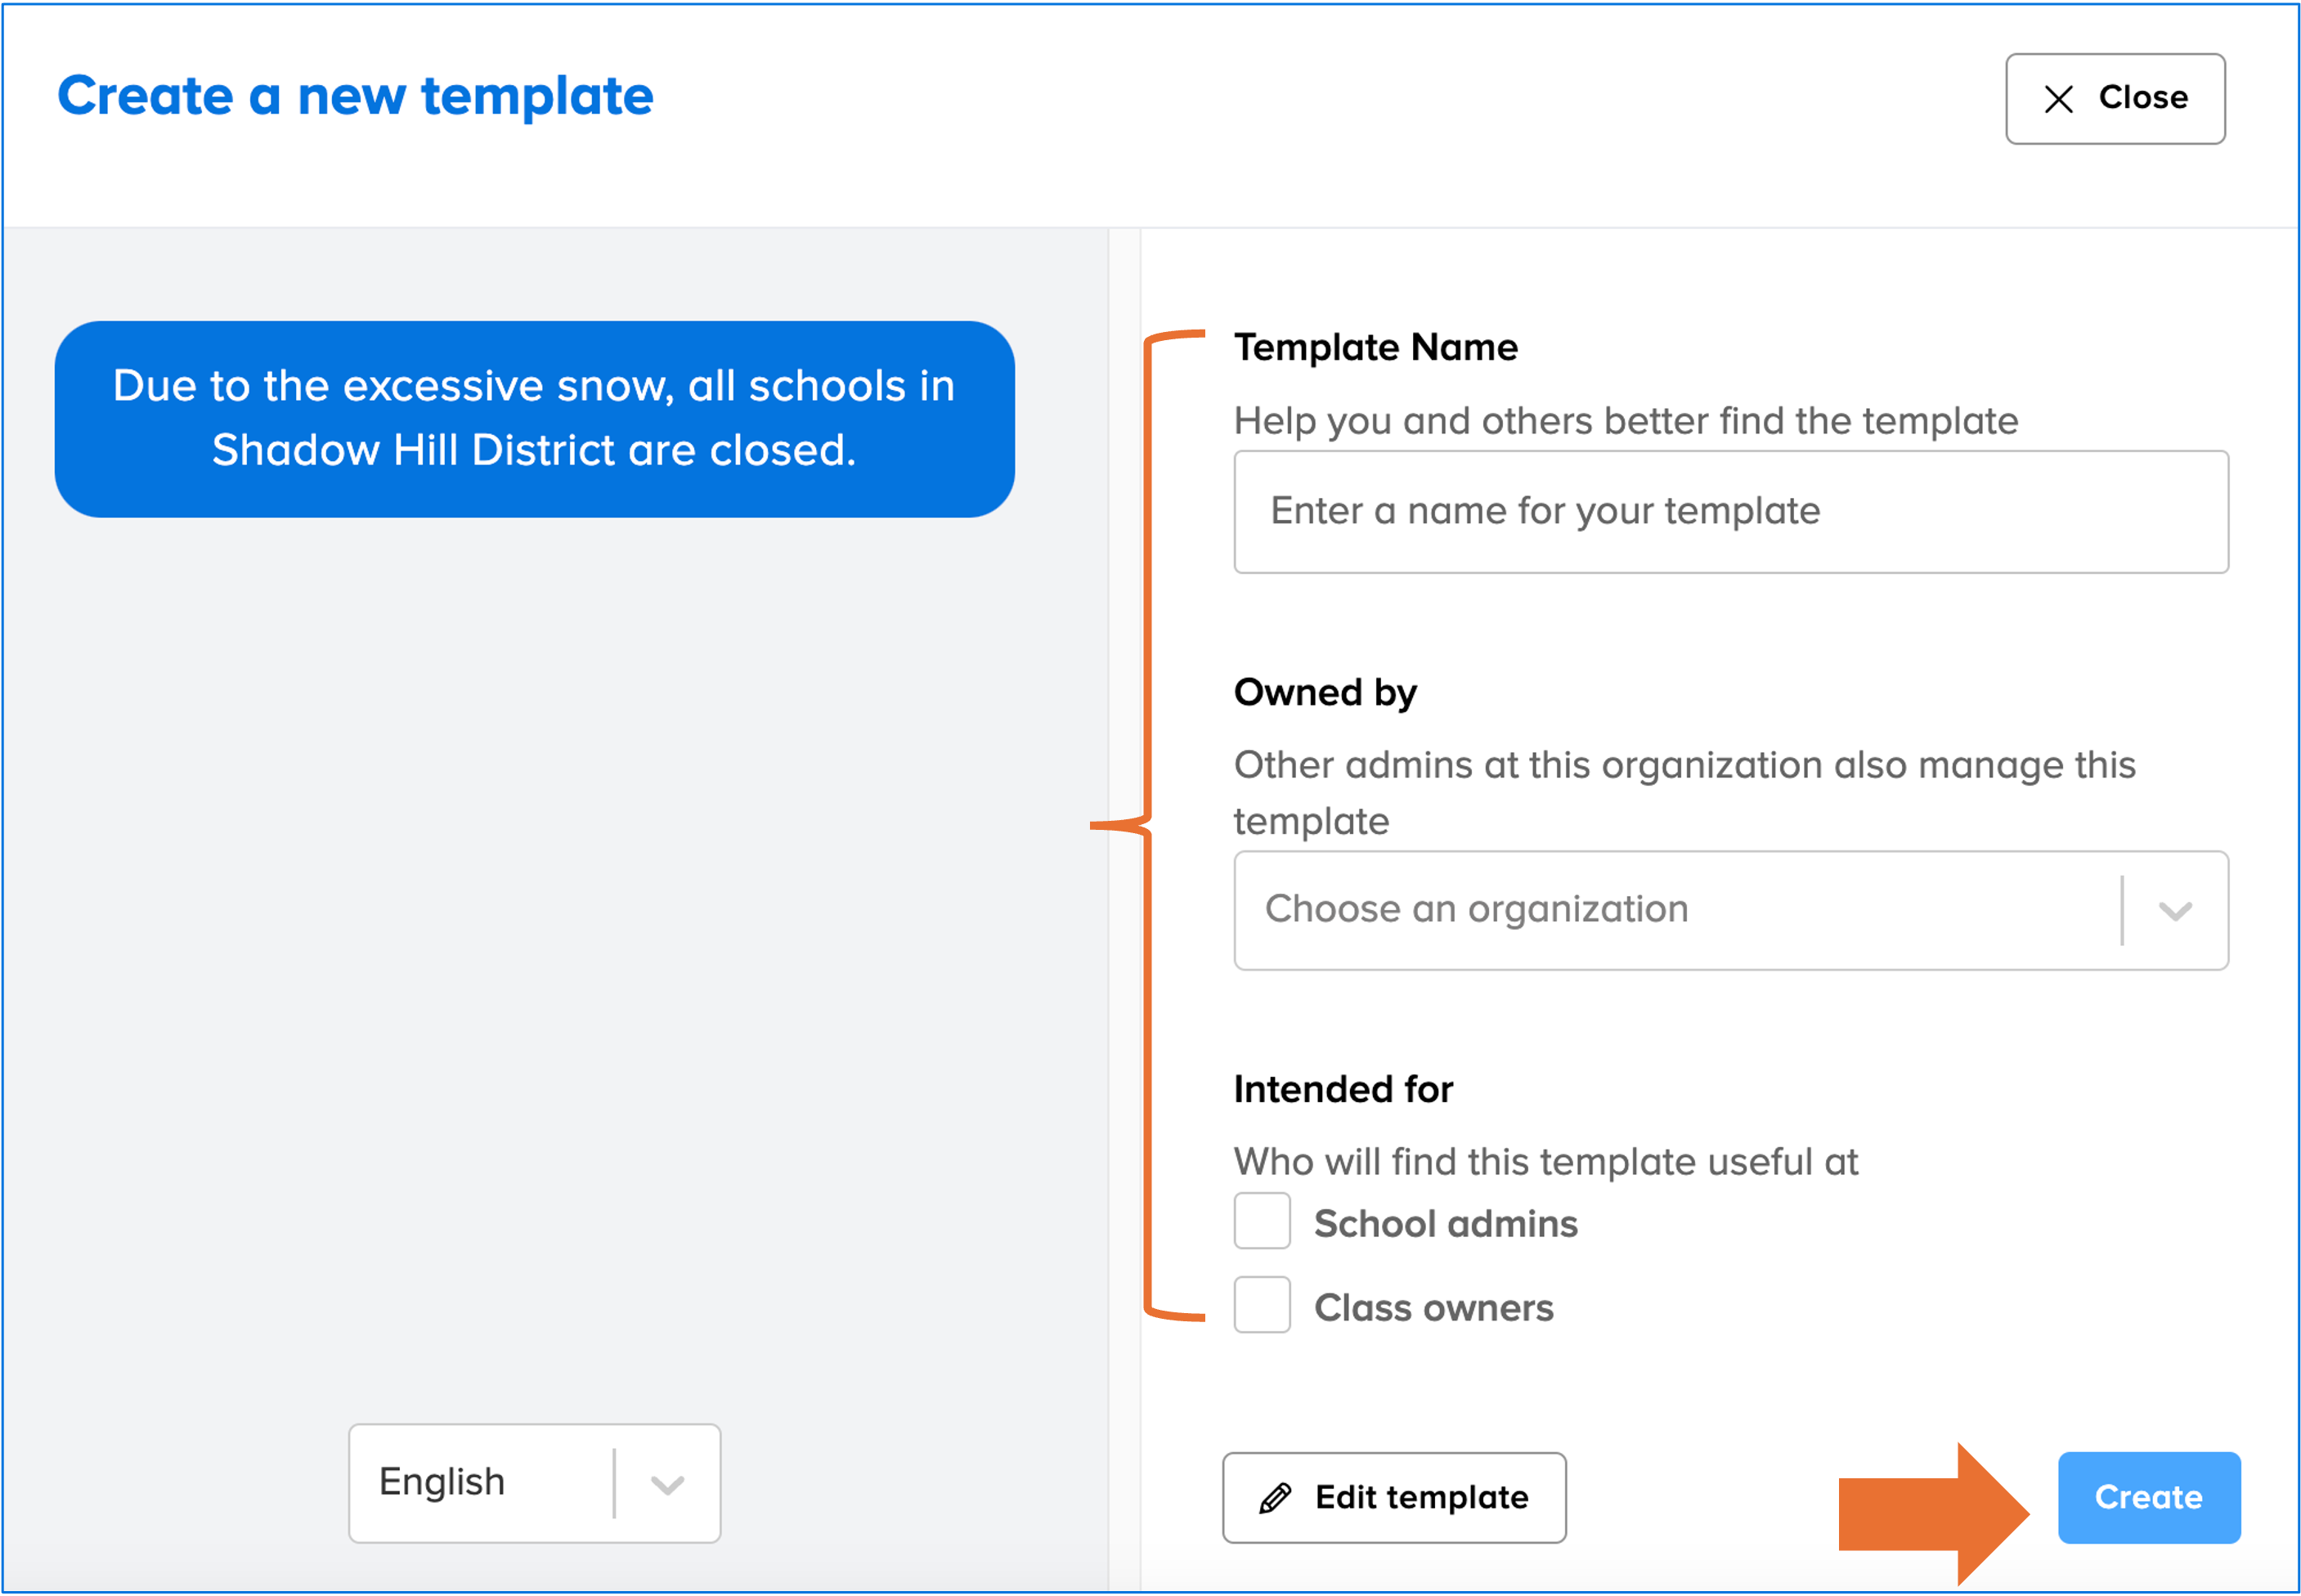Viewport: 2301px width, 1596px height.
Task: Click the X icon in Close button
Action: pyautogui.click(x=2058, y=99)
